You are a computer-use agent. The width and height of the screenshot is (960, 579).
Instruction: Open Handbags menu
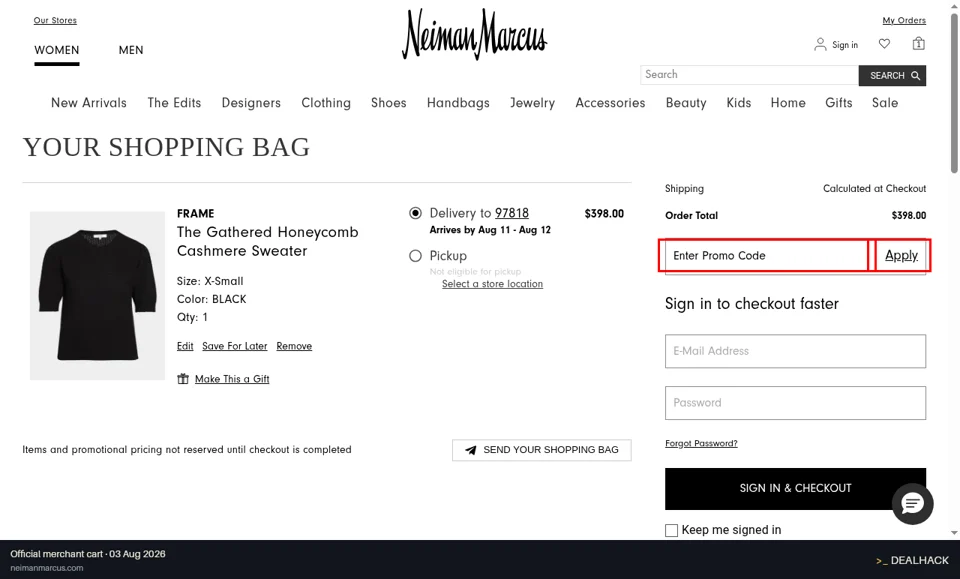tap(458, 103)
